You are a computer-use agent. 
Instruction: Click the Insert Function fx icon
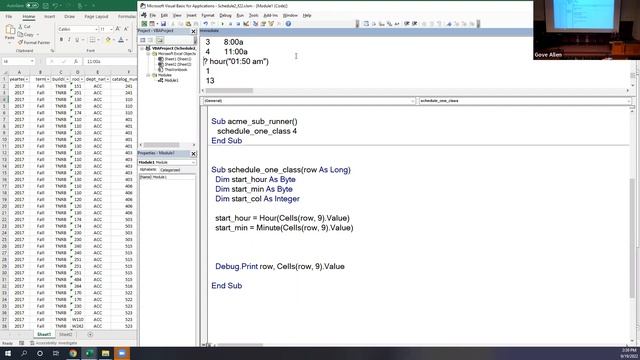click(76, 61)
